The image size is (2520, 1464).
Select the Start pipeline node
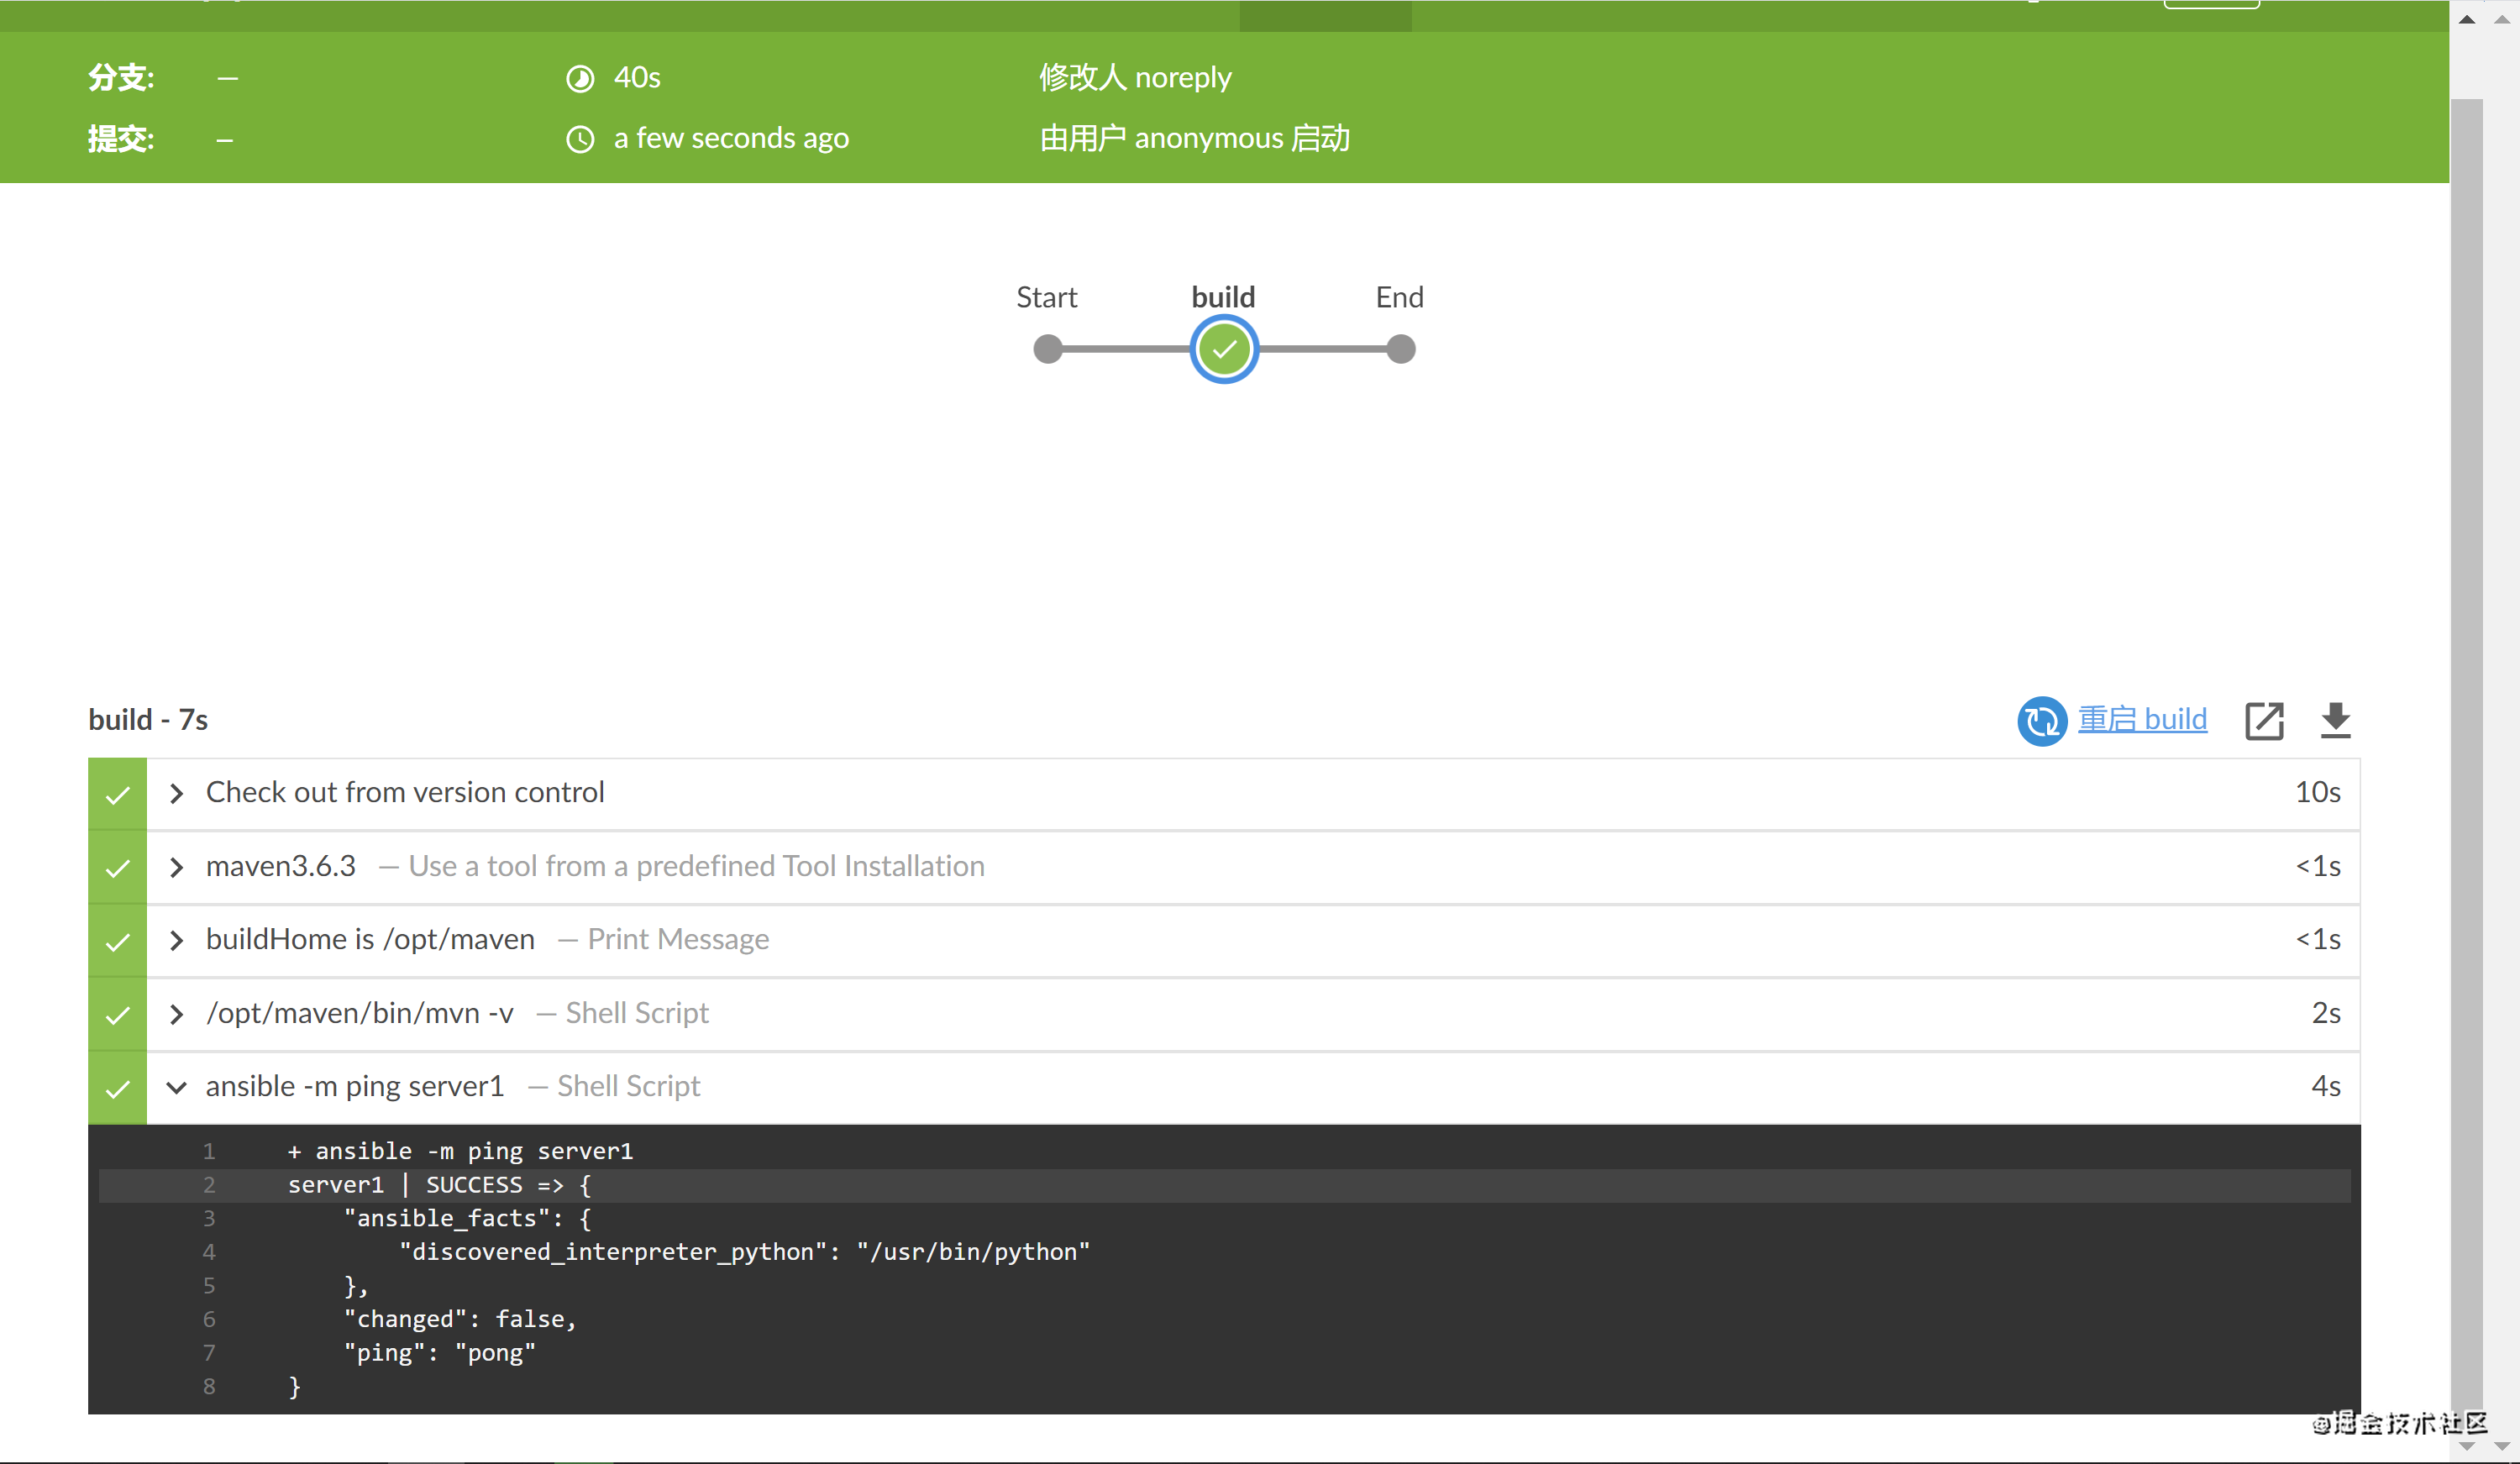click(x=1047, y=349)
